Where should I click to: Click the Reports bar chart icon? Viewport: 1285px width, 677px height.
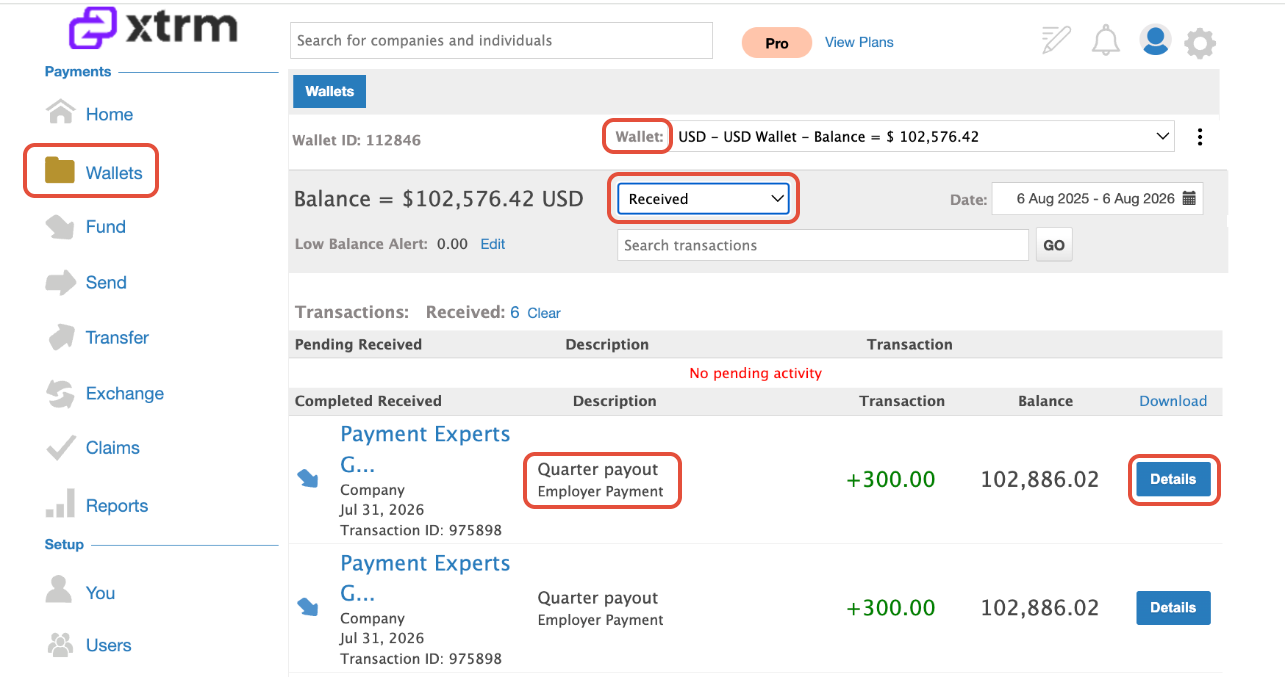[61, 504]
